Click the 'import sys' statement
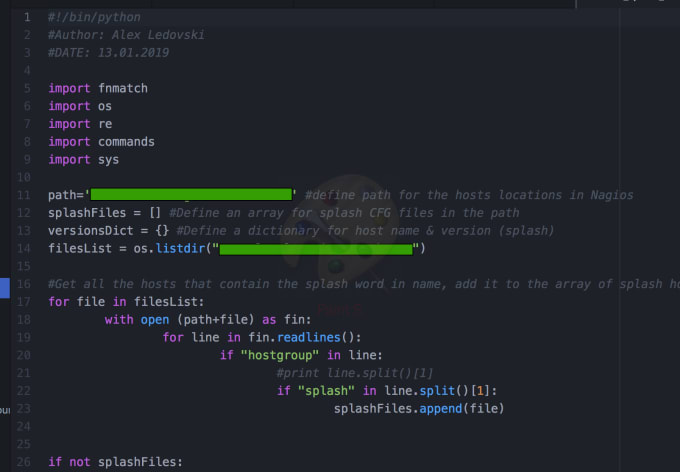This screenshot has height=472, width=680. pos(83,160)
